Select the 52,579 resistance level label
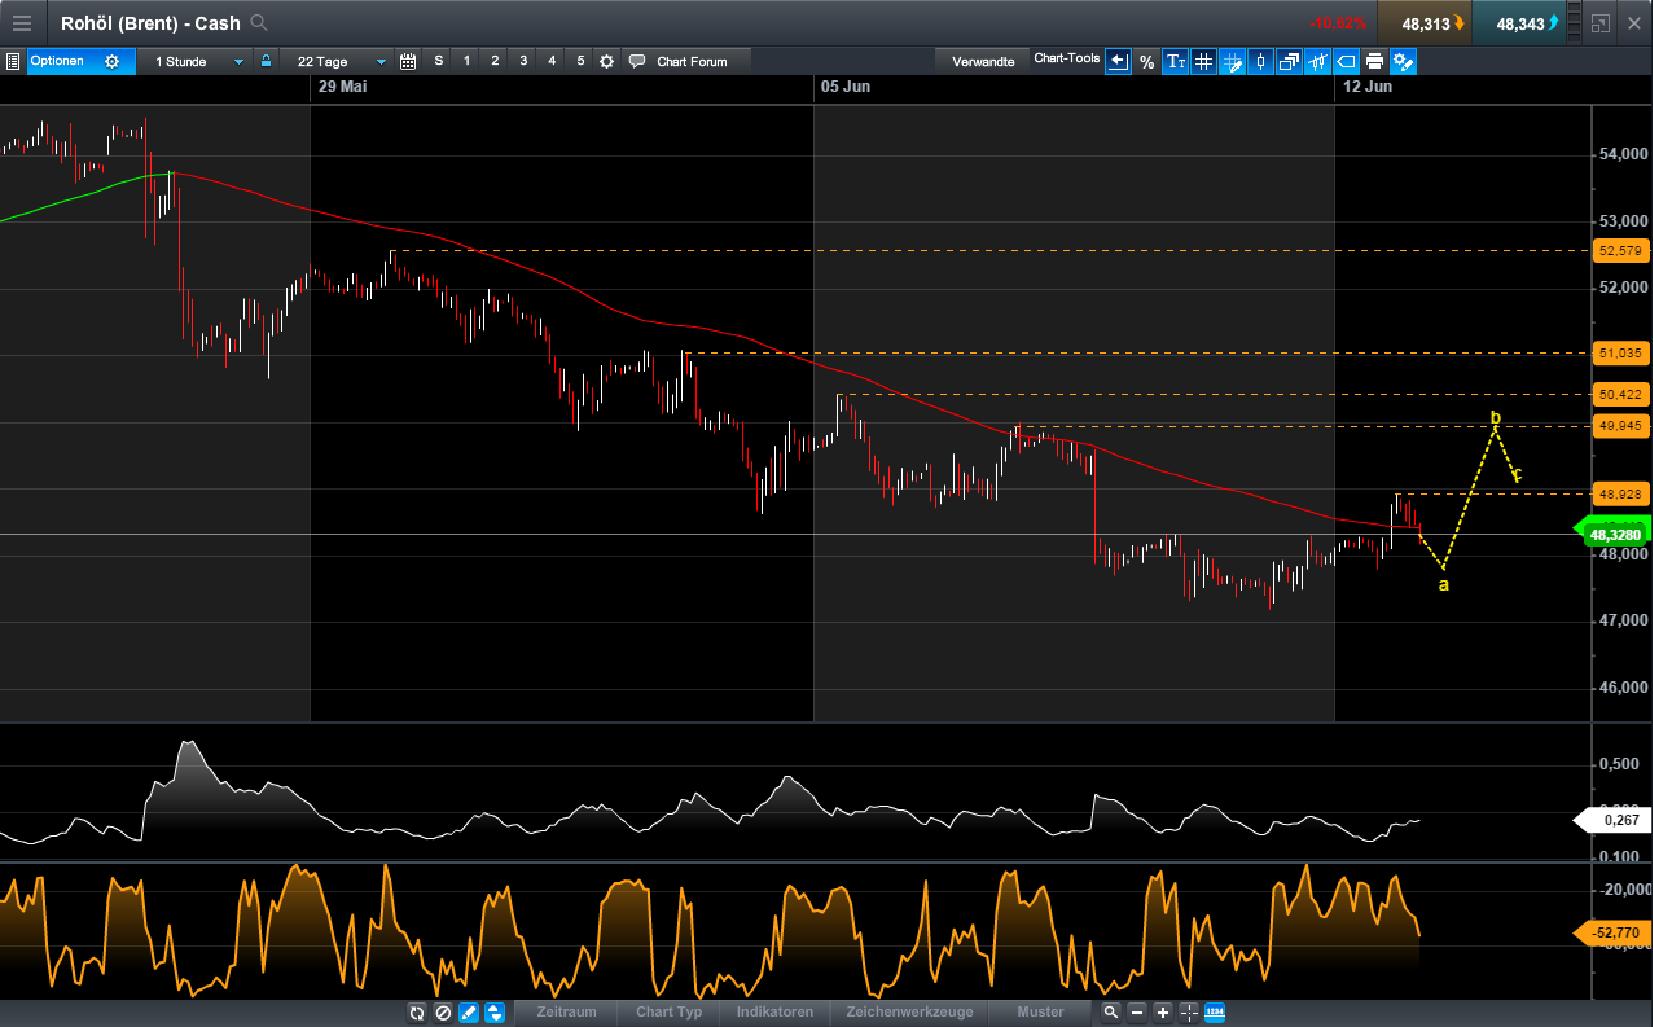Viewport: 1653px width, 1027px height. (1621, 251)
